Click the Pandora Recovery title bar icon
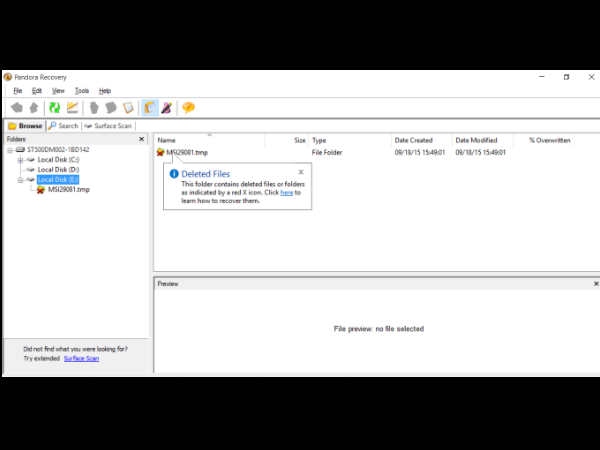 click(8, 77)
